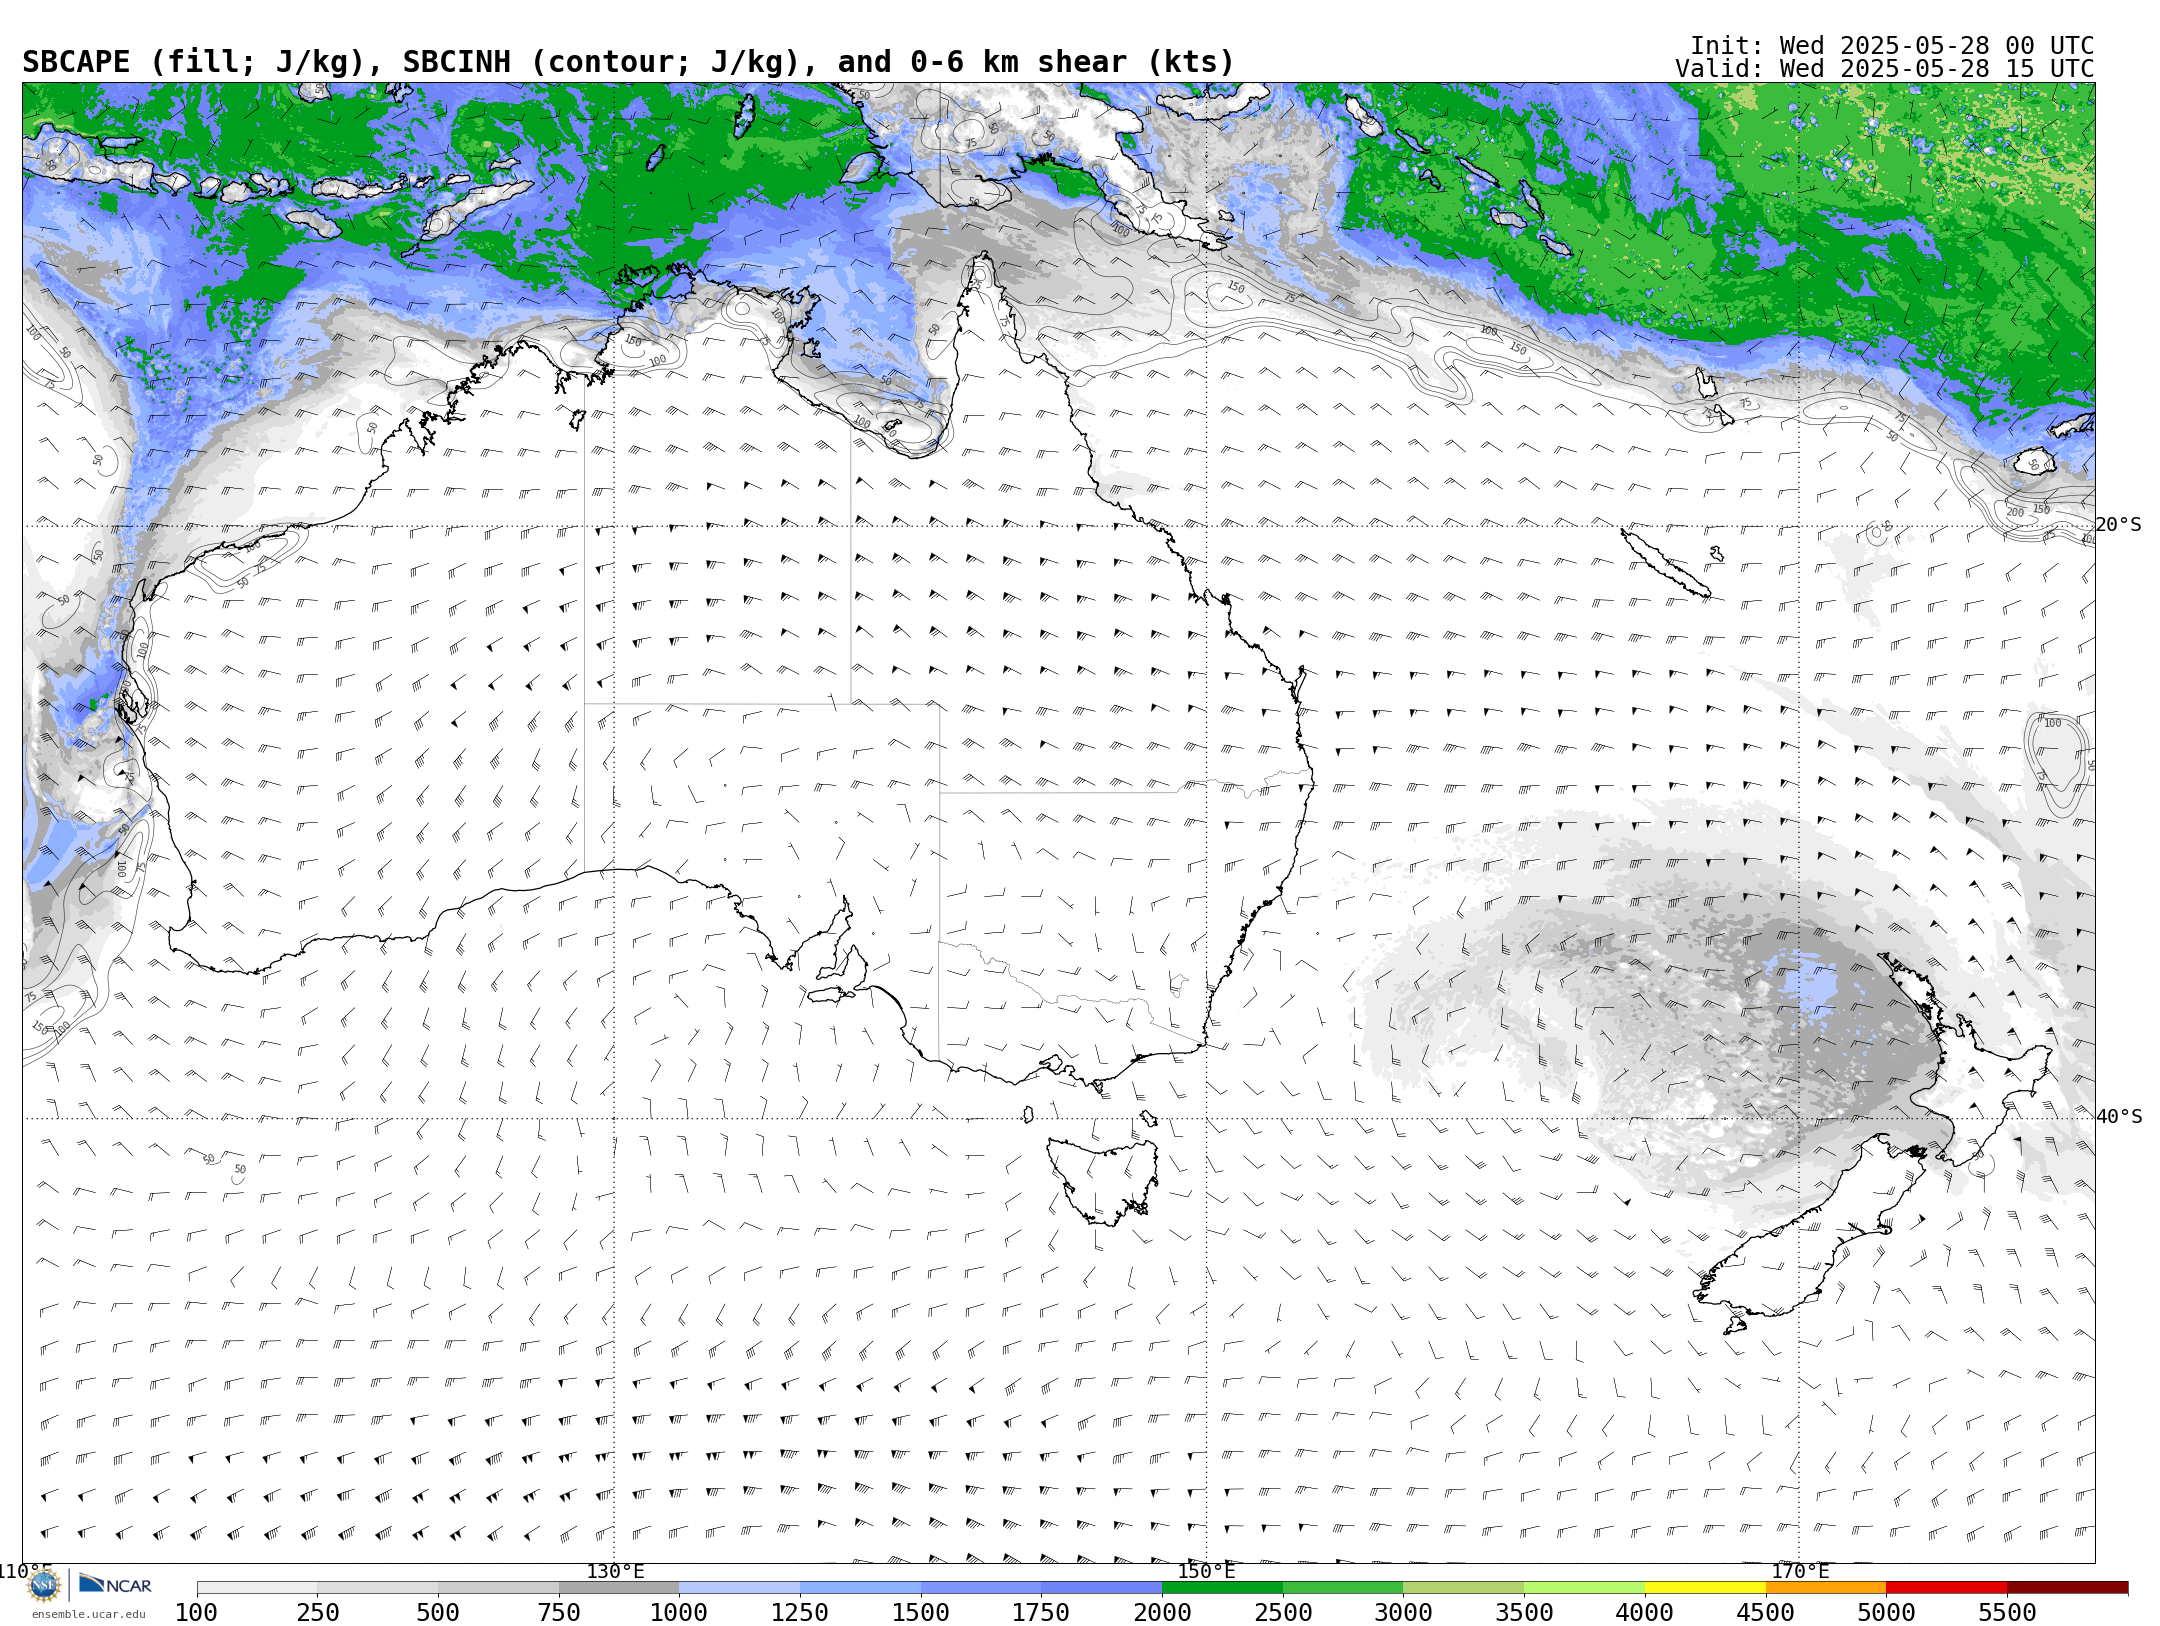
Task: Click the colorbar label 3000
Action: tap(1403, 1612)
